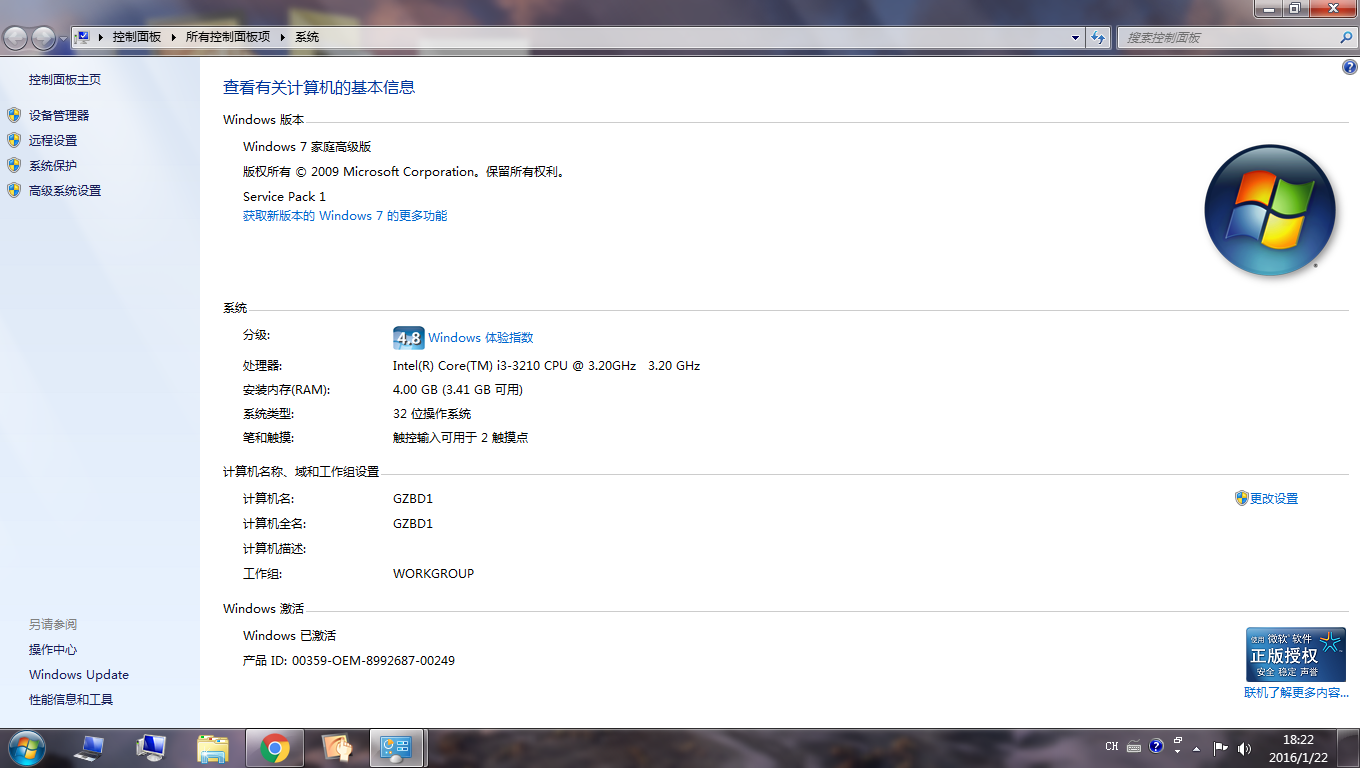Screen dimensions: 1360x768
Task: Open 设备管理器
Action: pyautogui.click(x=59, y=116)
